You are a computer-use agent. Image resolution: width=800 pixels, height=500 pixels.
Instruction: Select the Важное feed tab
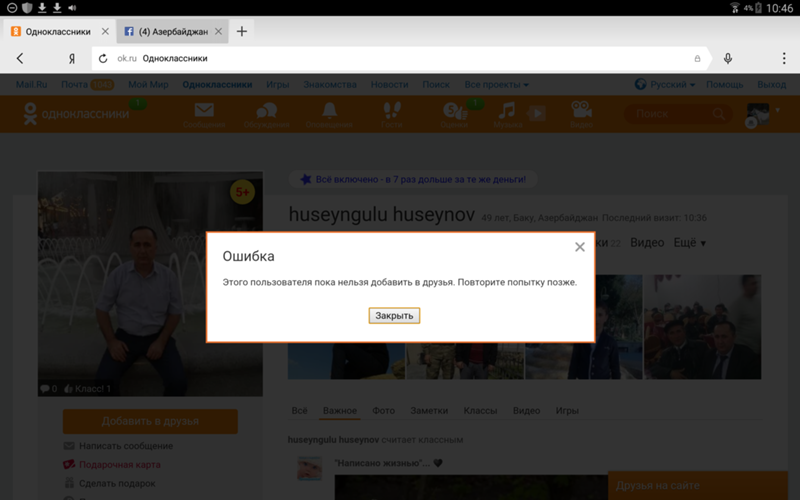click(x=340, y=411)
